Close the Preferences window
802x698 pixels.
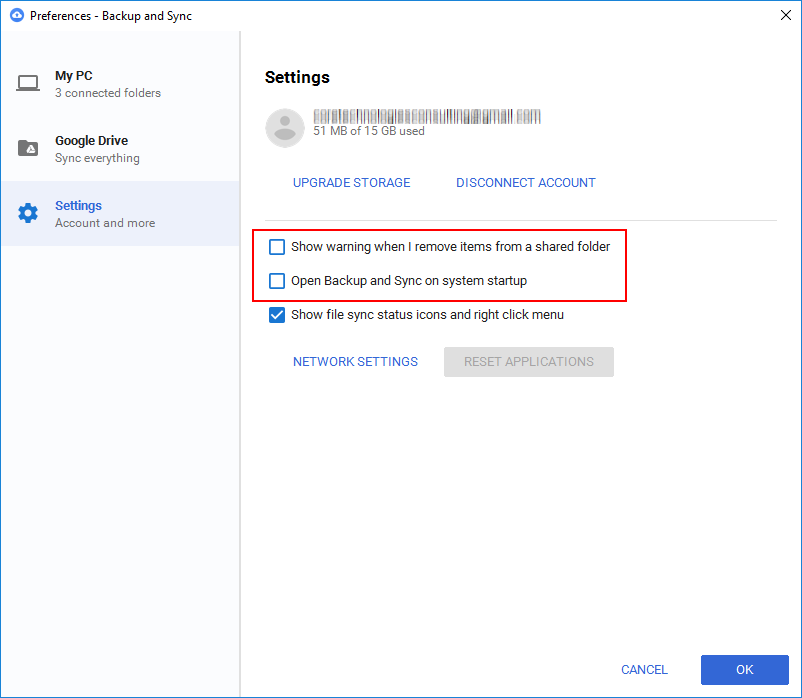pyautogui.click(x=786, y=15)
